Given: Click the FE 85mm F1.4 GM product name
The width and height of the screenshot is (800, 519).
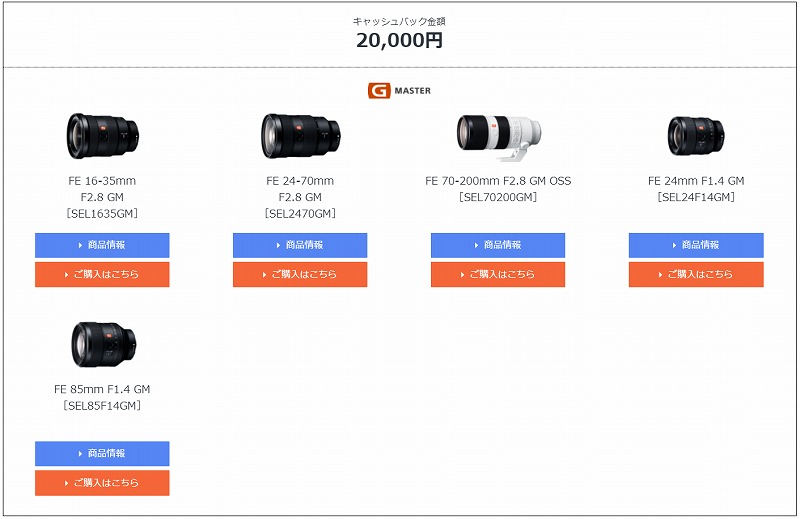Looking at the screenshot, I should tap(102, 389).
